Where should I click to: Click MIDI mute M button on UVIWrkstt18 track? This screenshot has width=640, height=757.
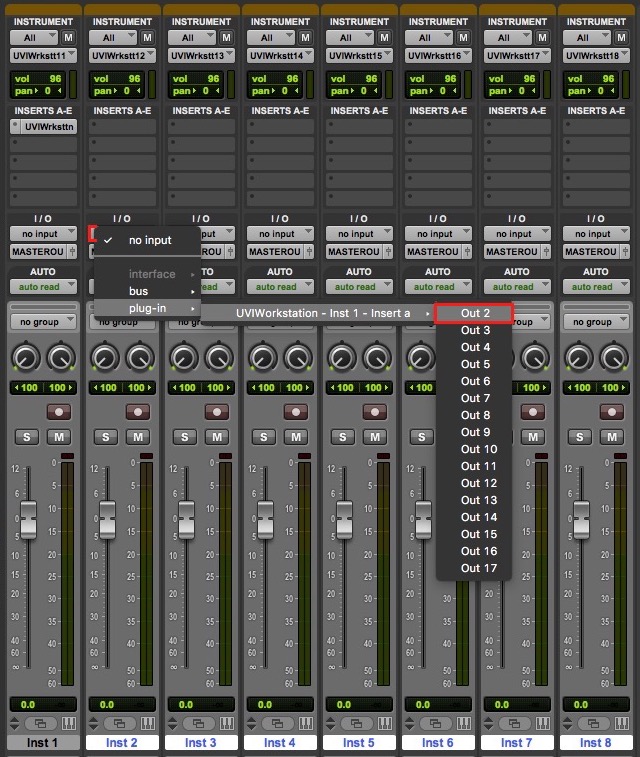621,38
